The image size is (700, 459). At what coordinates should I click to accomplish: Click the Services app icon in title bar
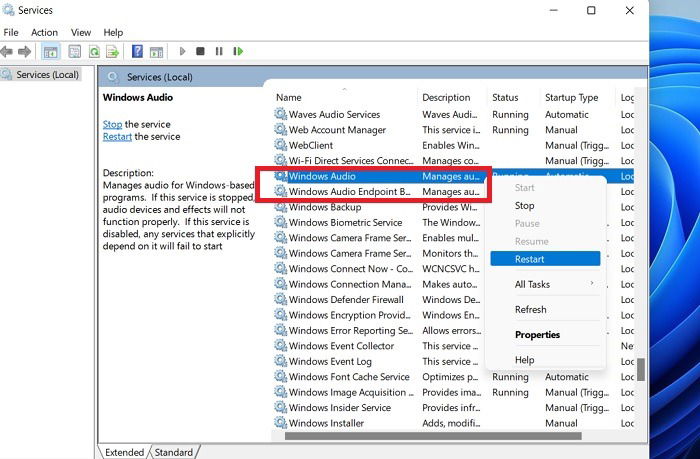point(8,9)
